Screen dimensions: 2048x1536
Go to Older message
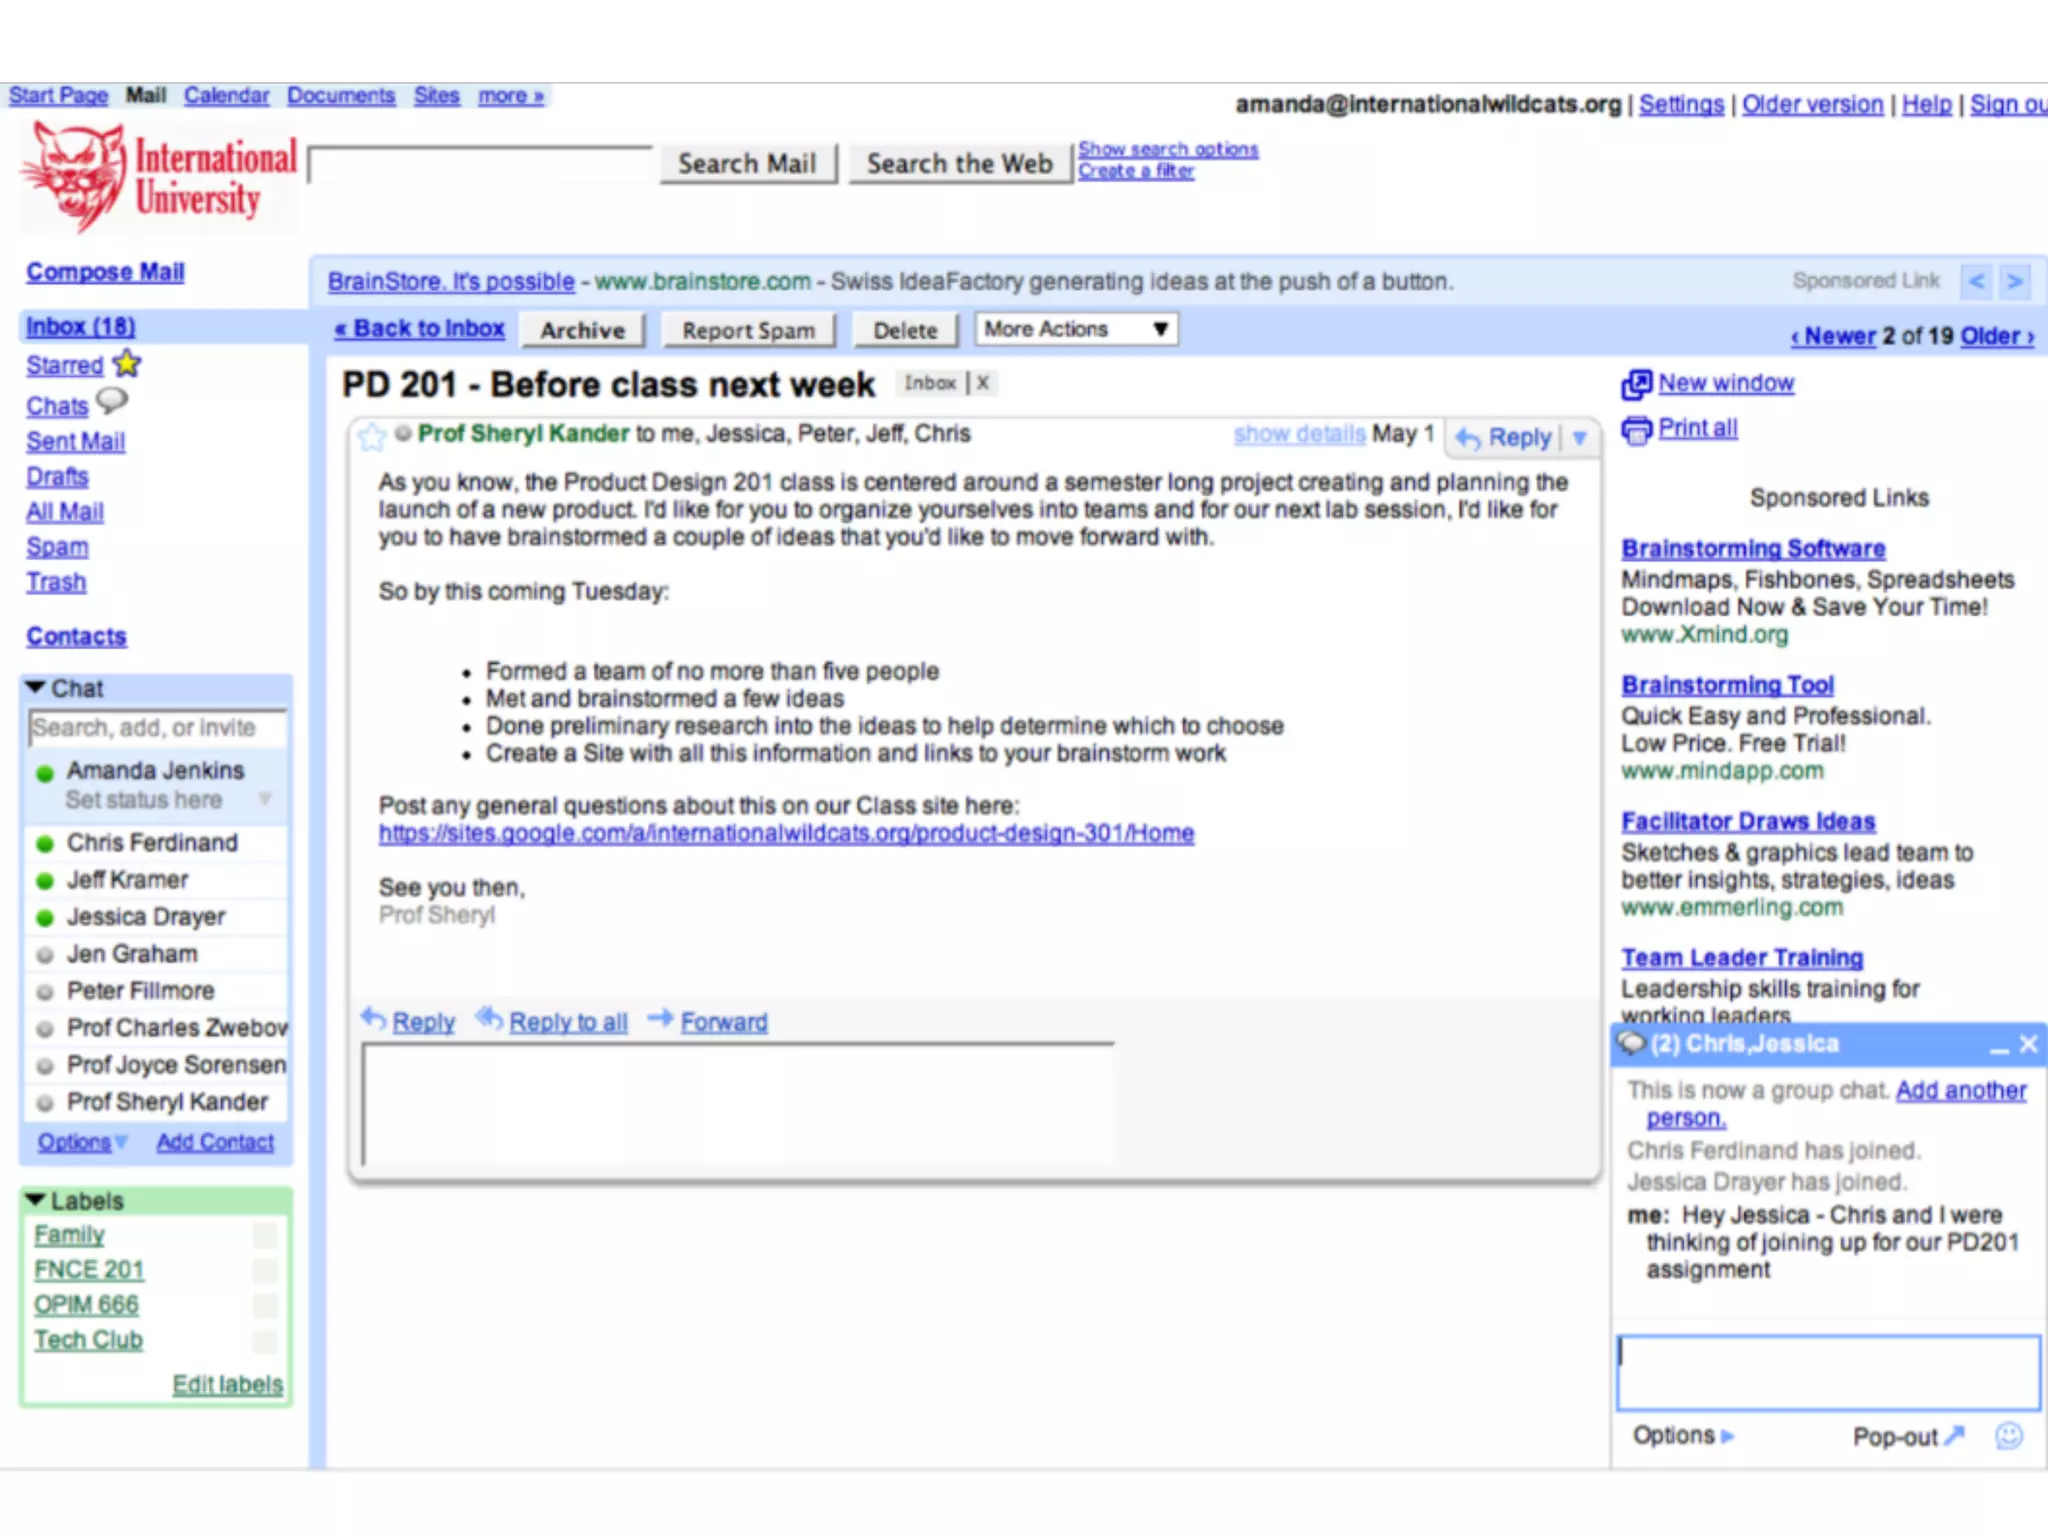1997,336
